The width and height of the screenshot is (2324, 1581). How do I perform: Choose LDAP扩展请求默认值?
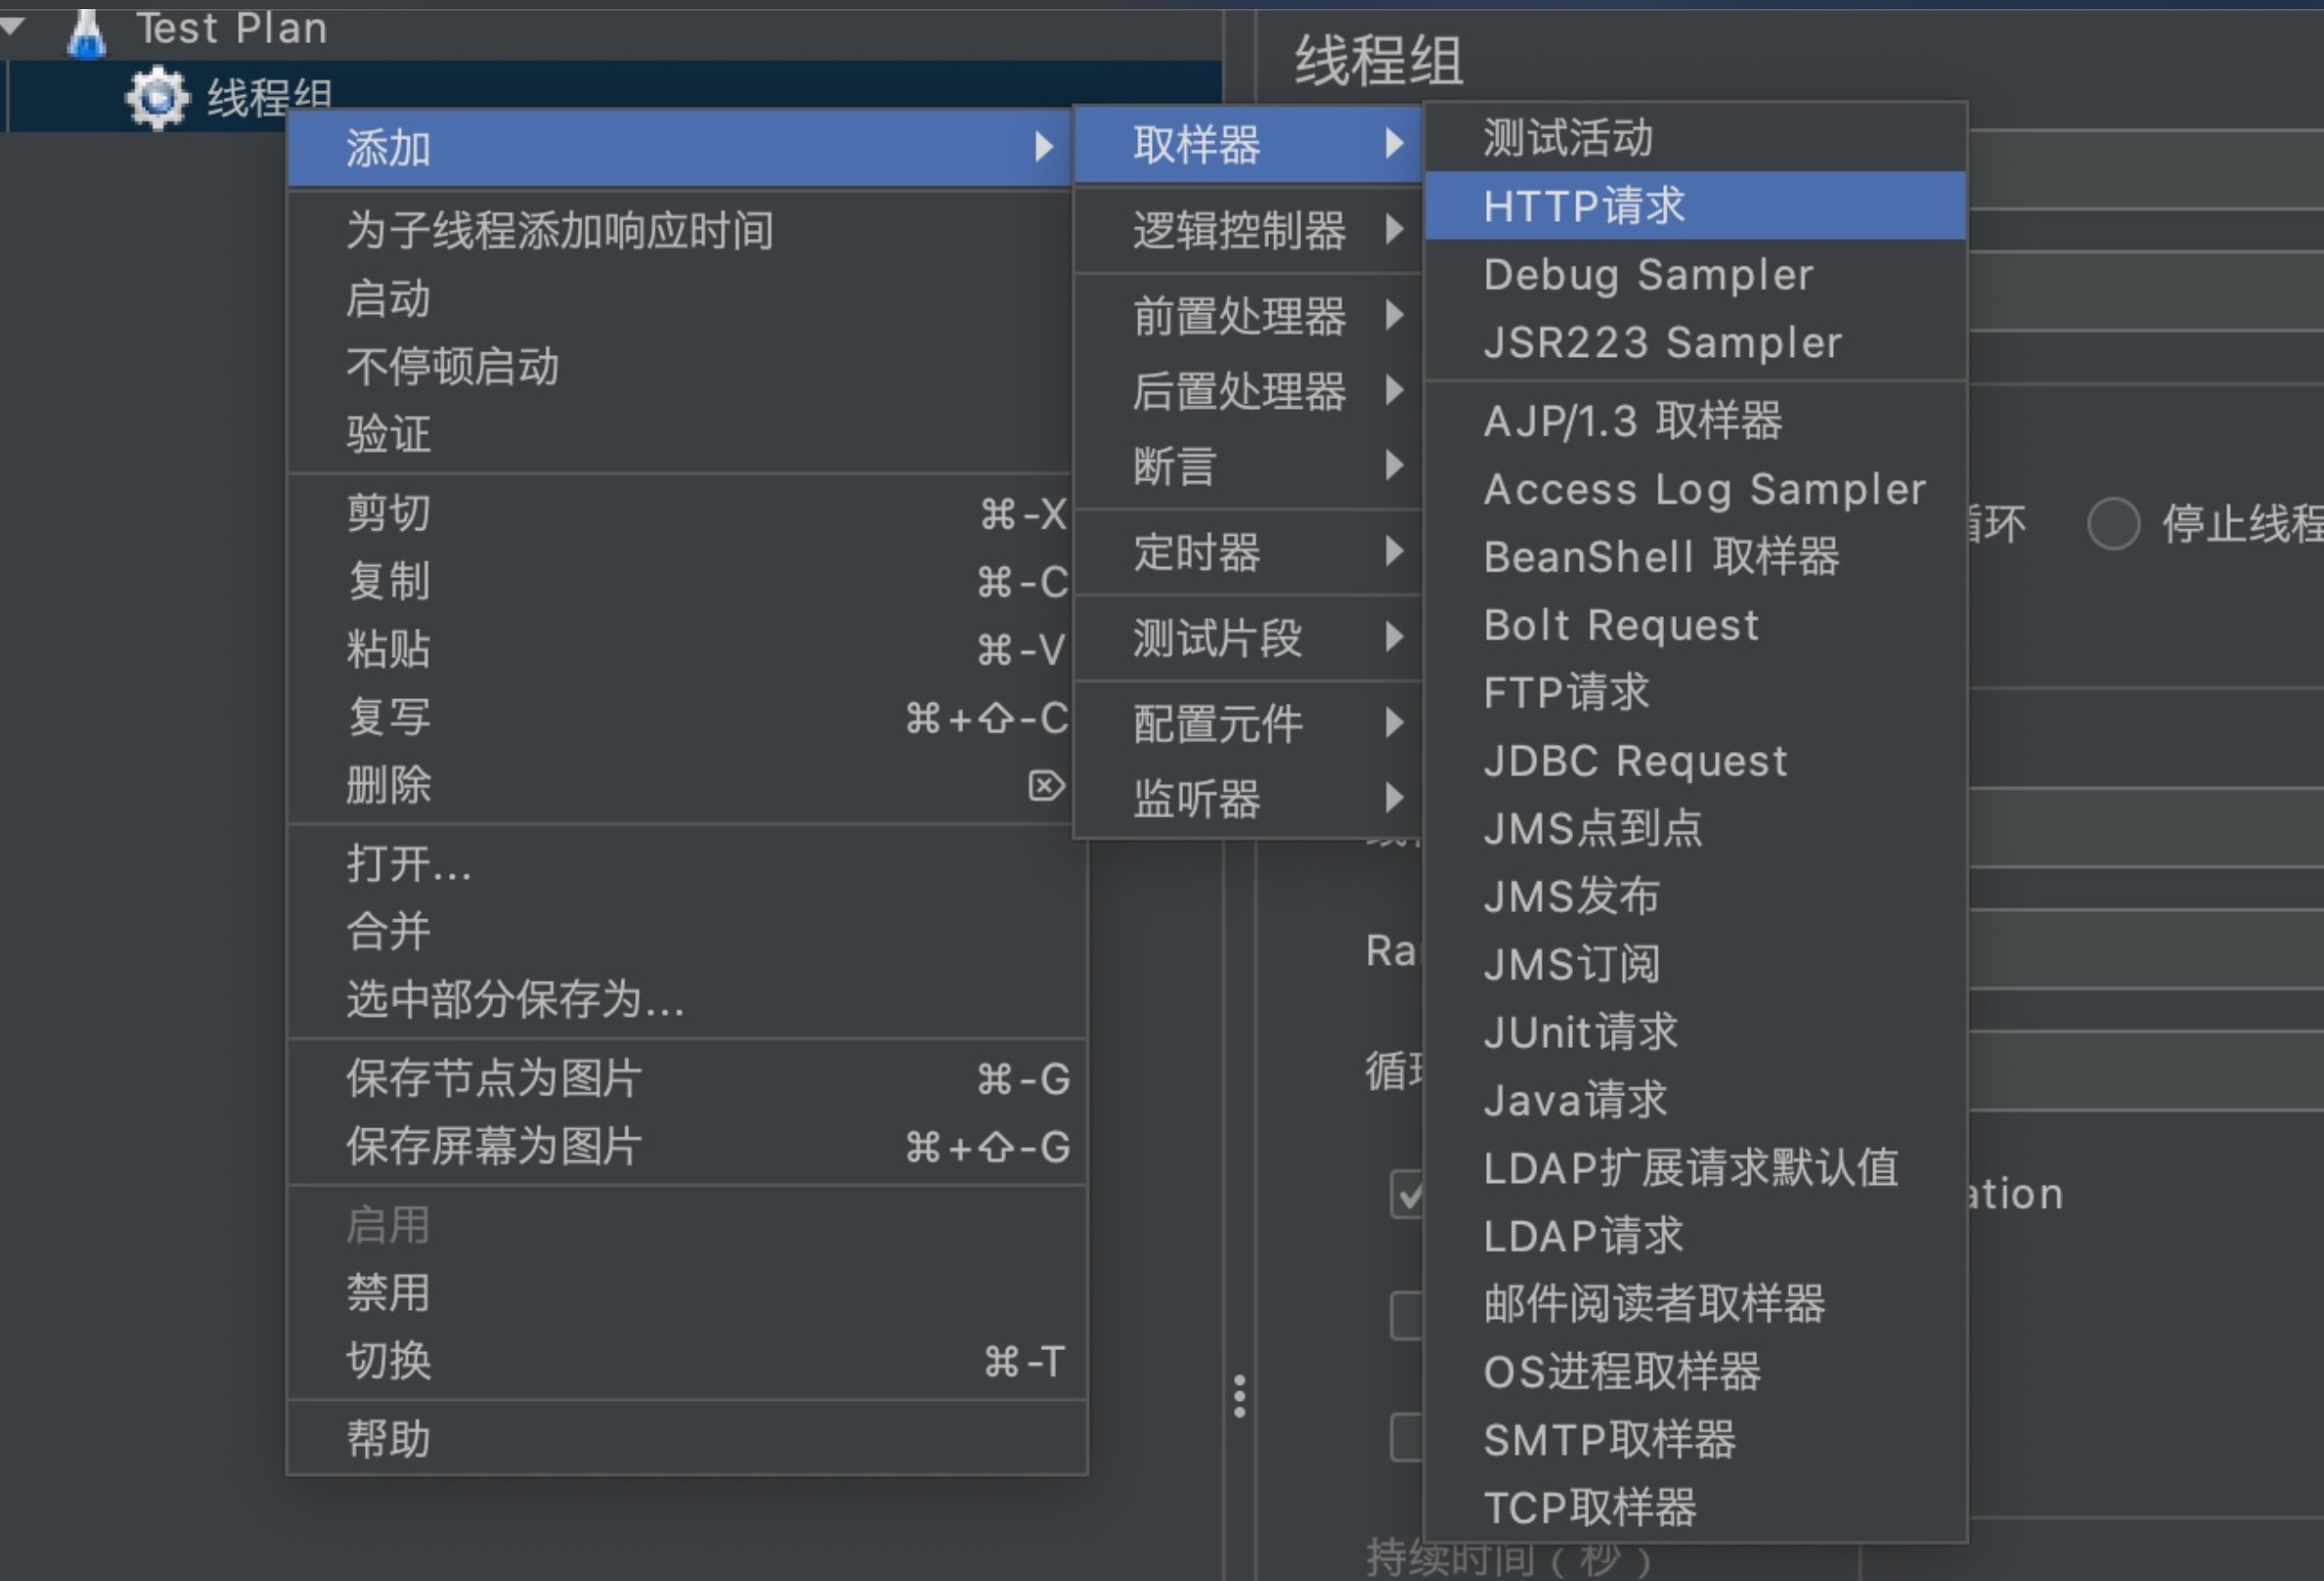click(1696, 1169)
